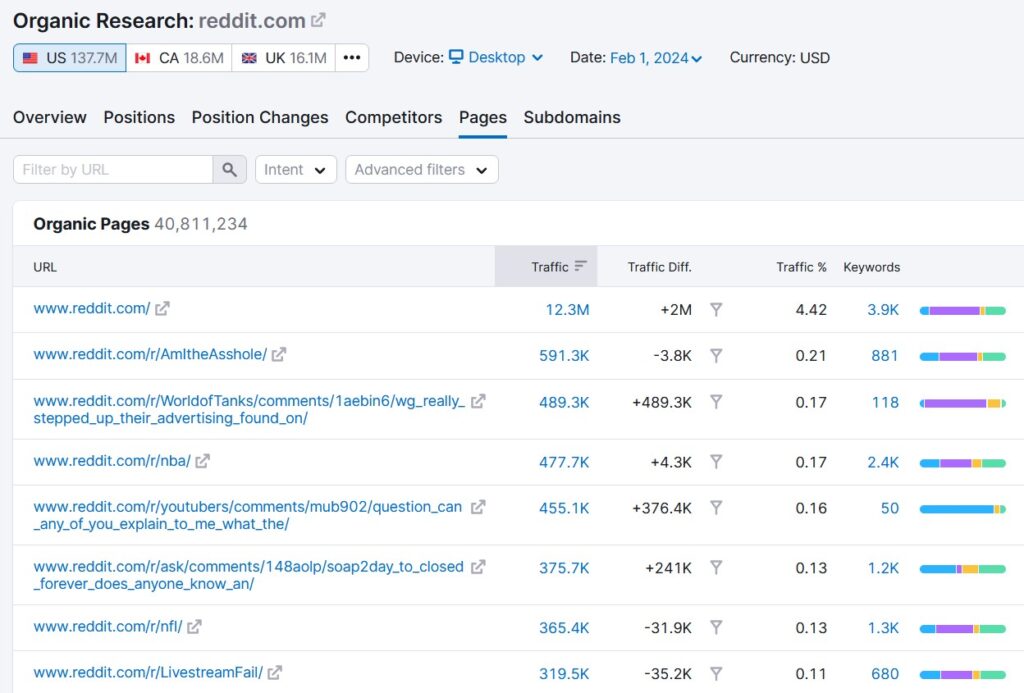Viewport: 1024px width, 693px height.
Task: Open external link icon for WorldofTanks row
Action: (x=478, y=401)
